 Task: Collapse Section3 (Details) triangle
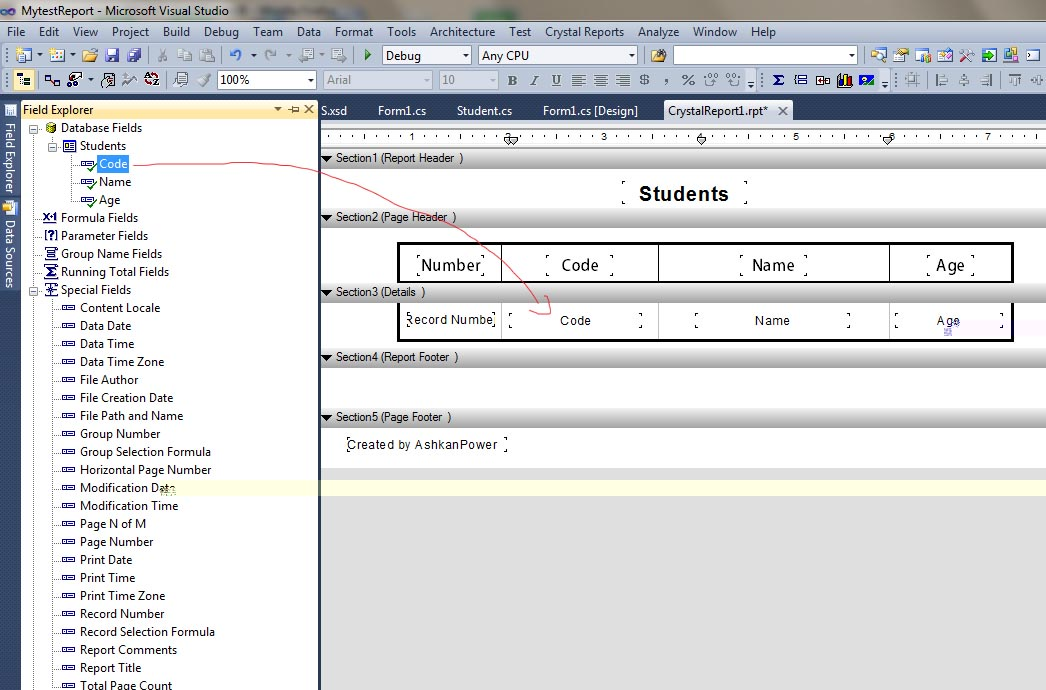(x=327, y=292)
